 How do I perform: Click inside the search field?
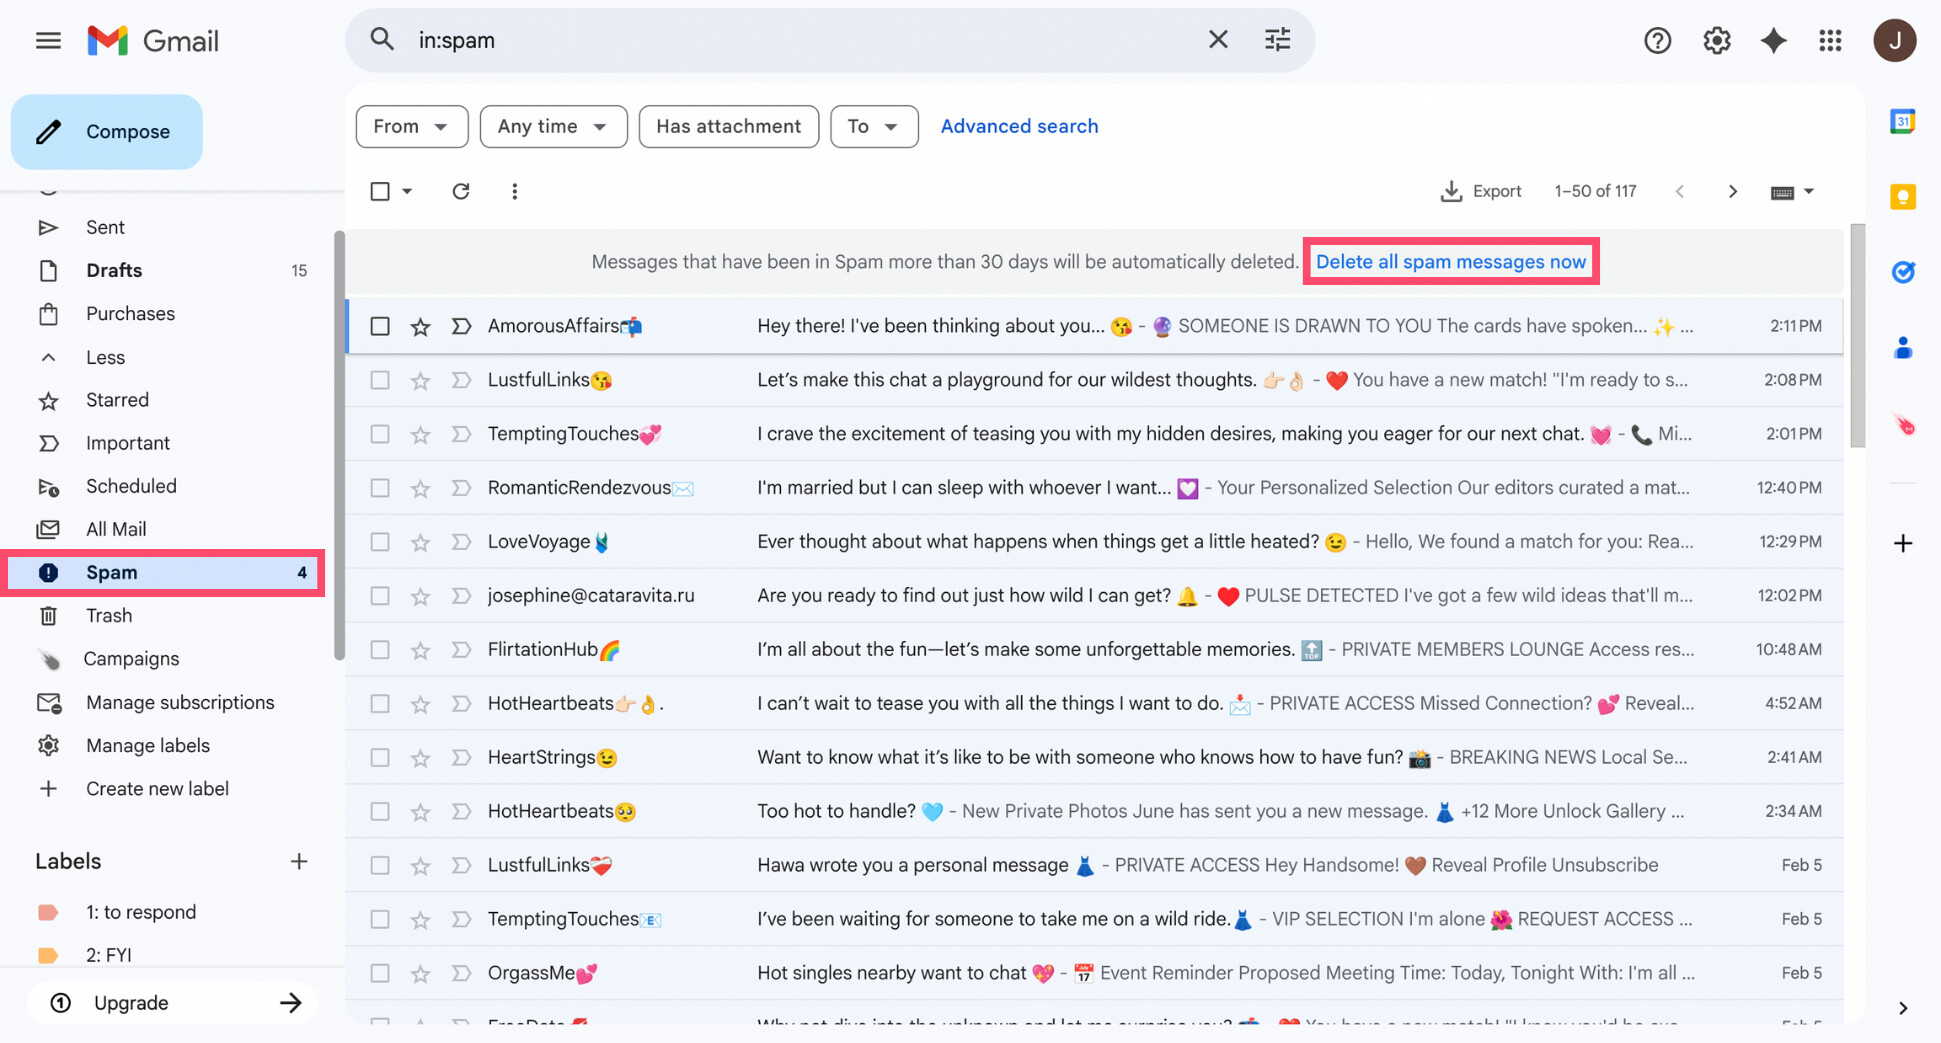click(x=700, y=40)
